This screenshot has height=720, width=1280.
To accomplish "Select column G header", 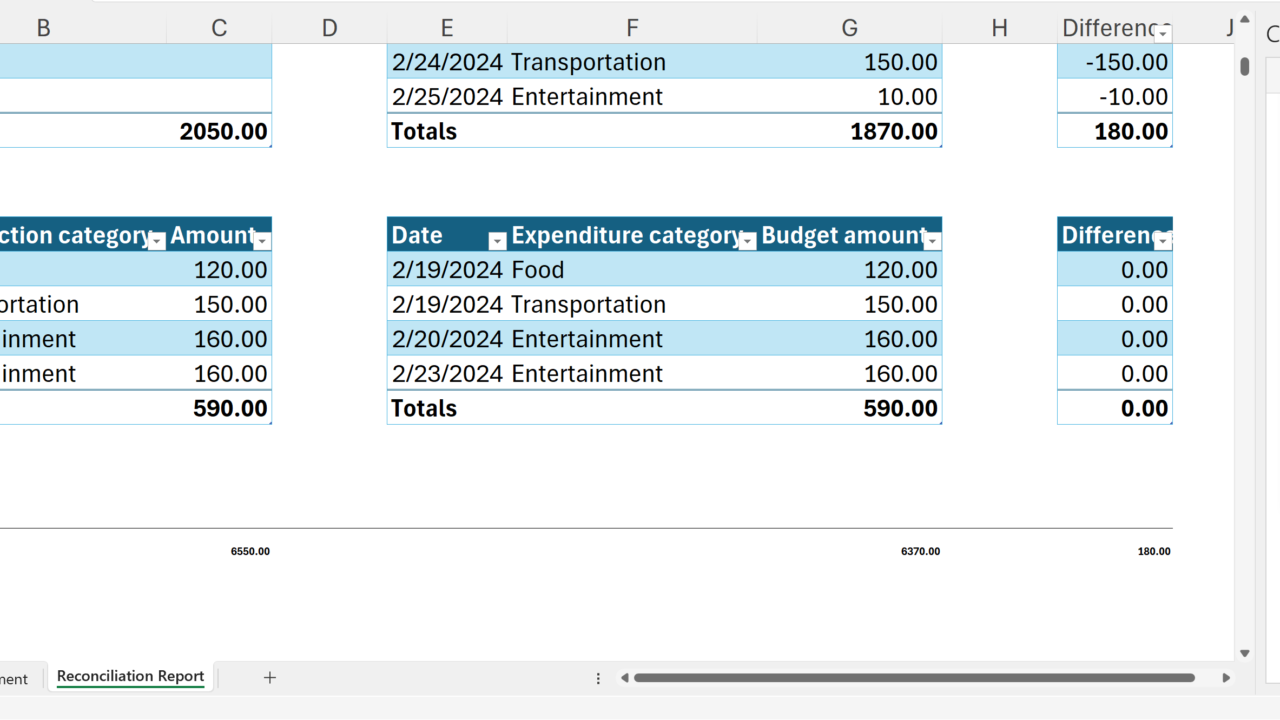I will point(849,28).
